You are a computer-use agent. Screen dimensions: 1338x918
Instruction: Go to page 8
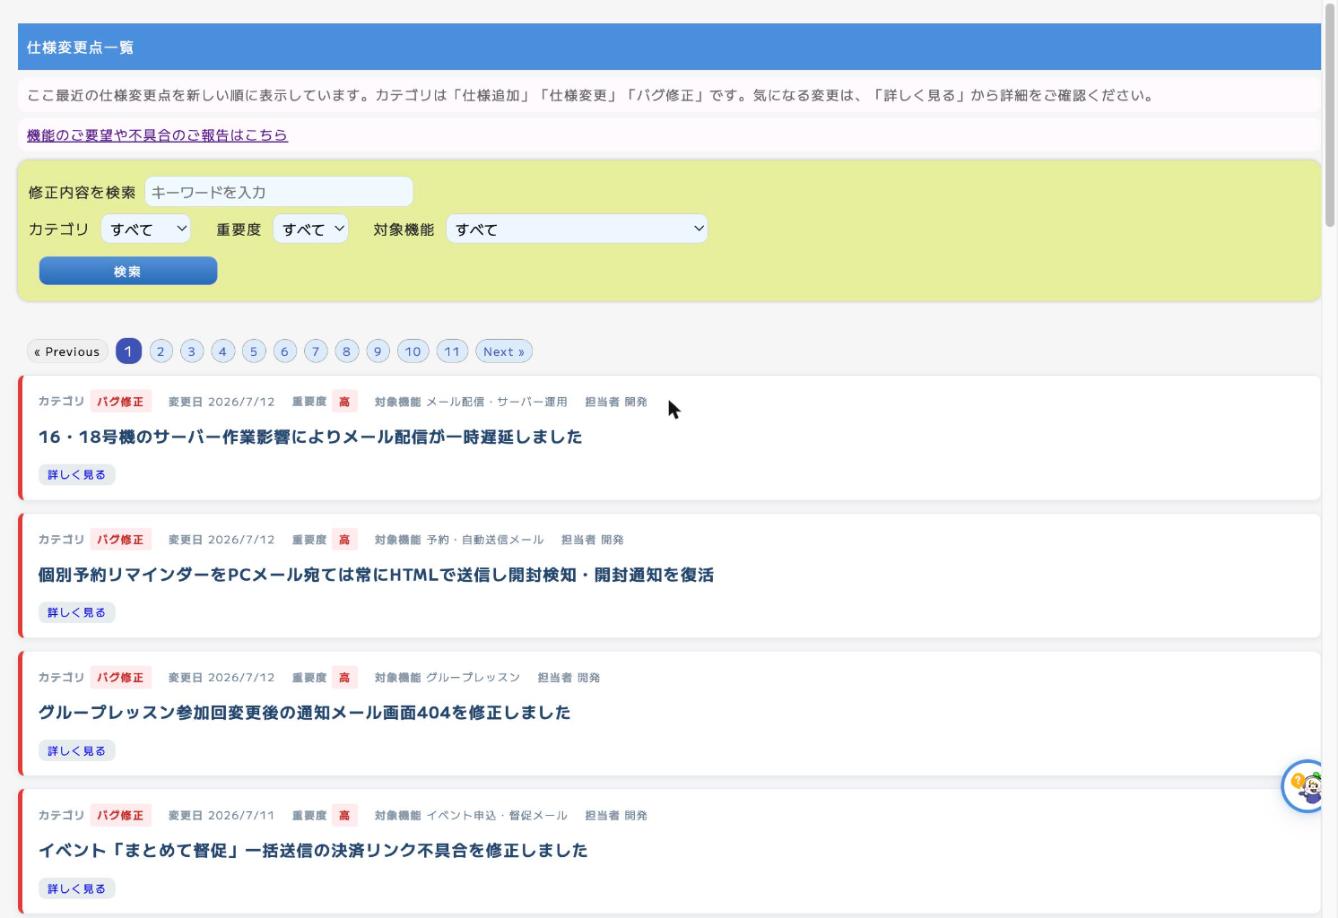347,351
